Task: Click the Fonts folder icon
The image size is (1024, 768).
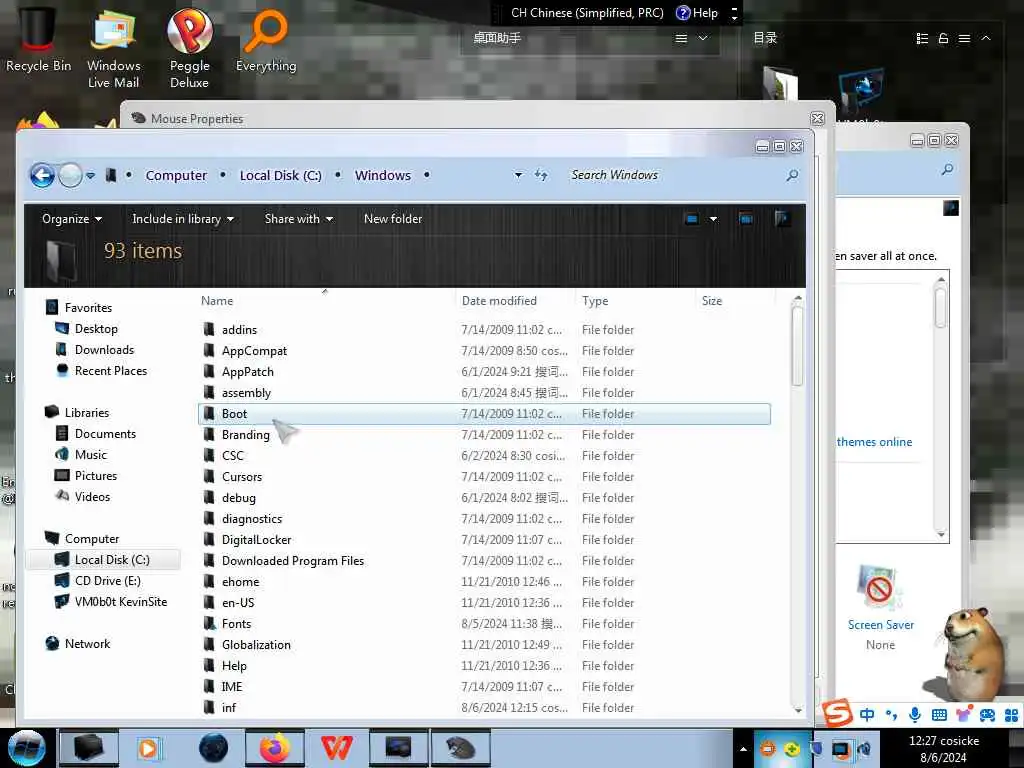Action: 209,624
